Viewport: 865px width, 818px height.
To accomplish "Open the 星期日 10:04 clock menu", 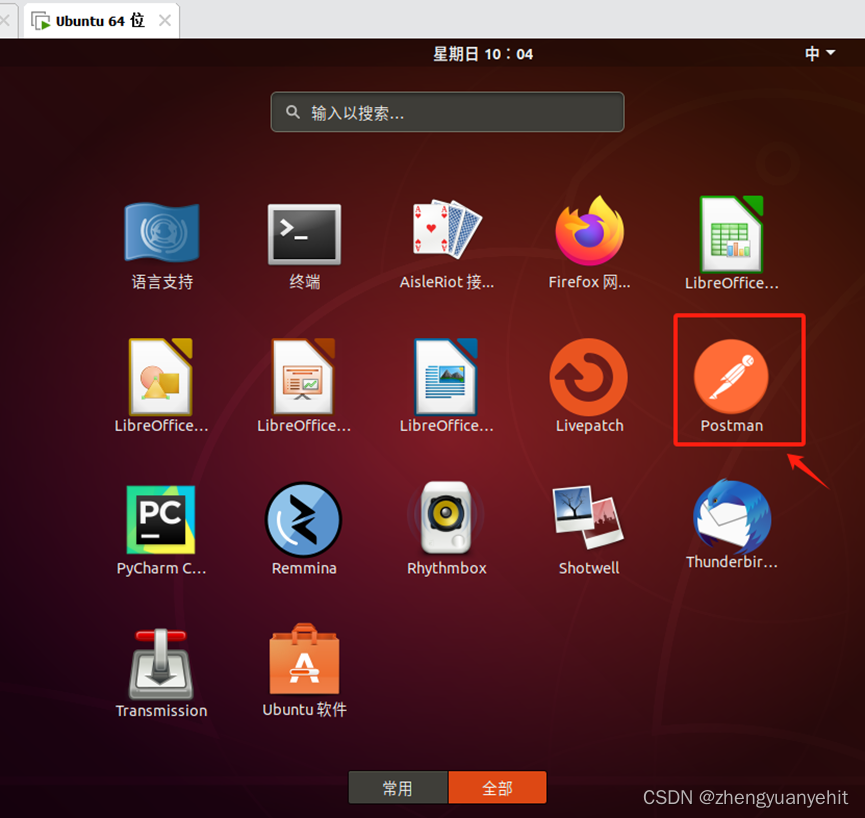I will click(x=483, y=54).
